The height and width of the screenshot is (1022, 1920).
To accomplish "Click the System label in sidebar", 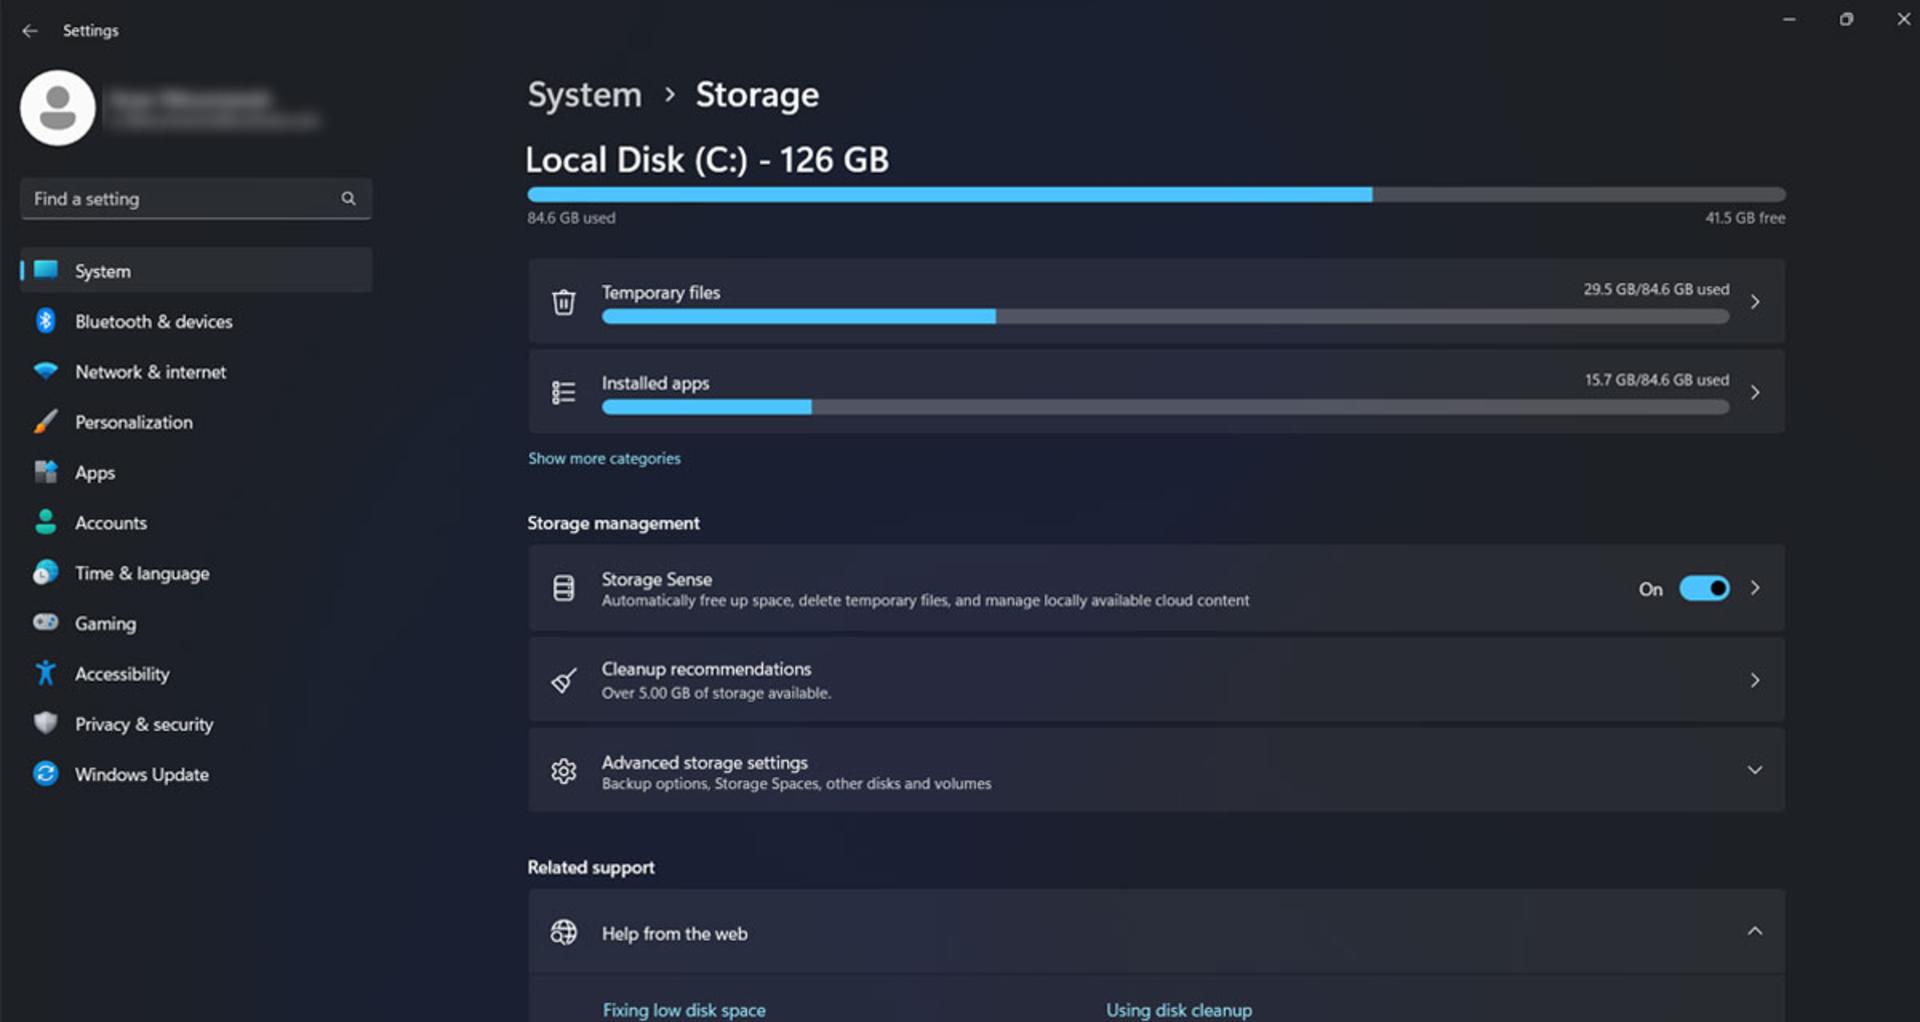I will pyautogui.click(x=103, y=271).
